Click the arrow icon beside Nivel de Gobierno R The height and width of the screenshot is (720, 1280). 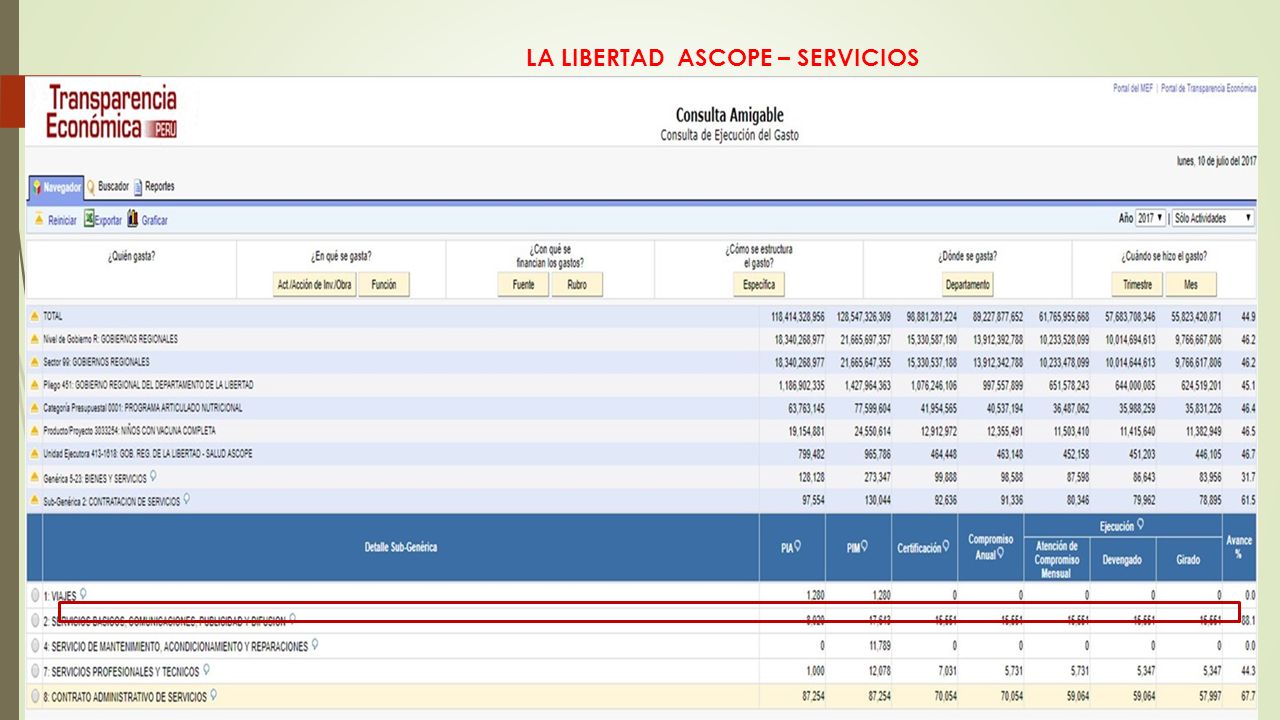tap(35, 339)
